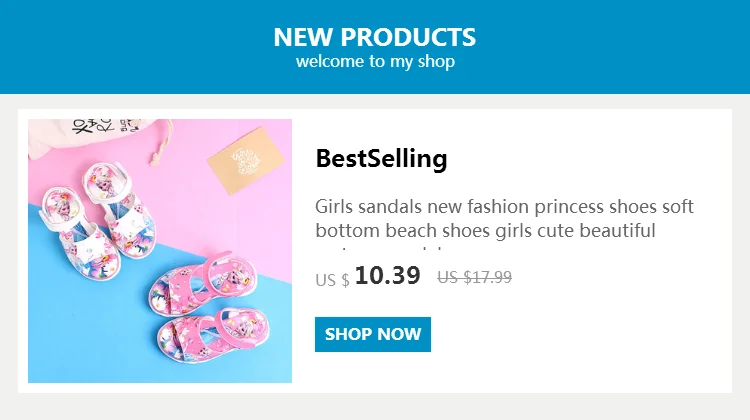Open the girls sandals product photo

[x=160, y=251]
